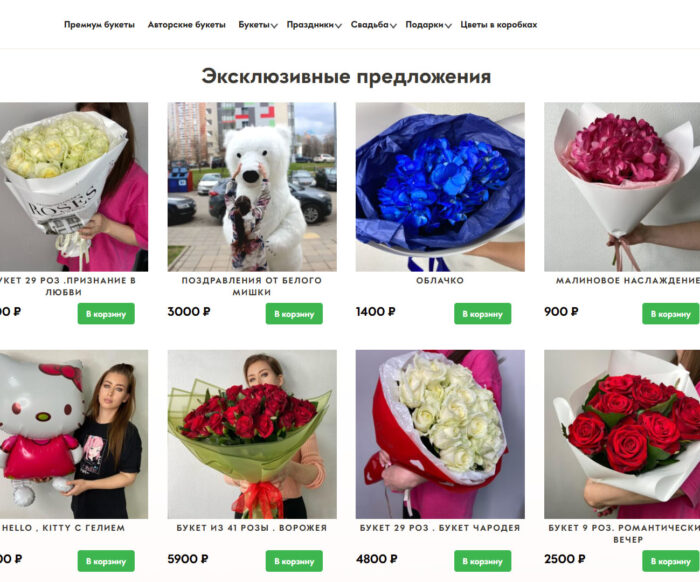Open the Букет из 41 розы title link

click(252, 528)
